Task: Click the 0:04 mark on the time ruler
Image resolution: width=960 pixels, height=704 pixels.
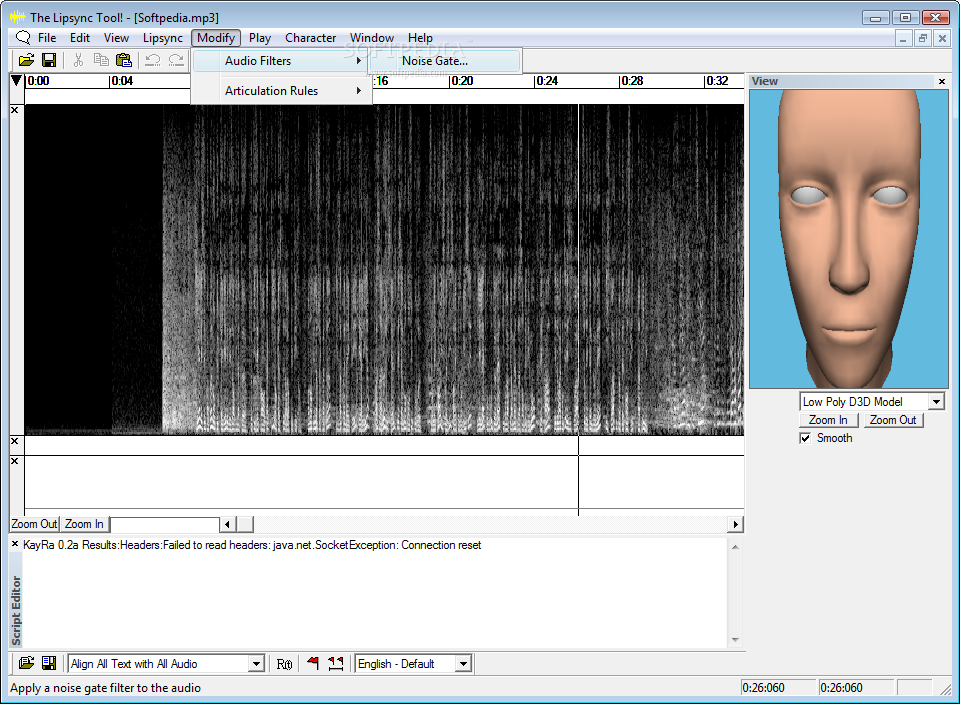Action: tap(121, 81)
